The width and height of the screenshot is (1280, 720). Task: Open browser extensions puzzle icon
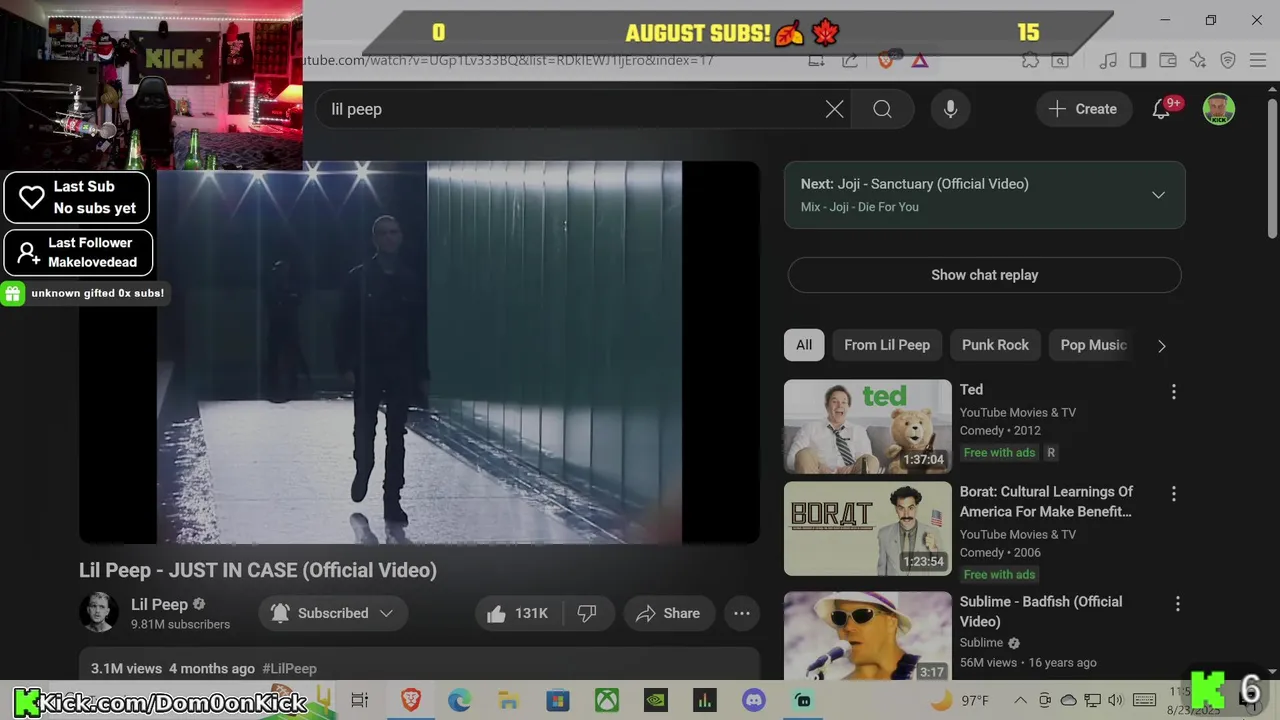1030,60
